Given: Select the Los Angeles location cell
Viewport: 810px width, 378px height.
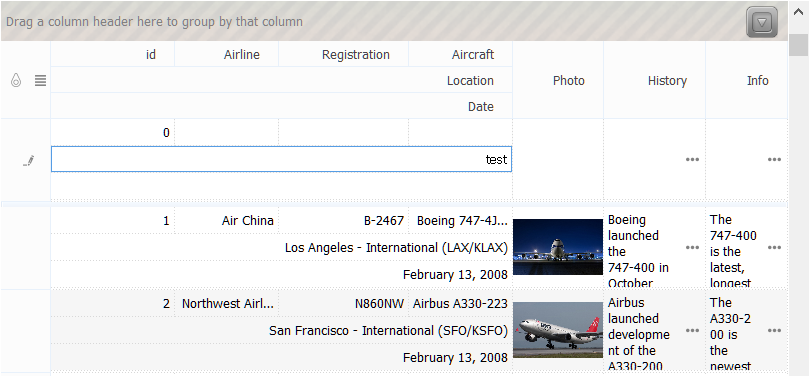Looking at the screenshot, I should tap(282, 248).
